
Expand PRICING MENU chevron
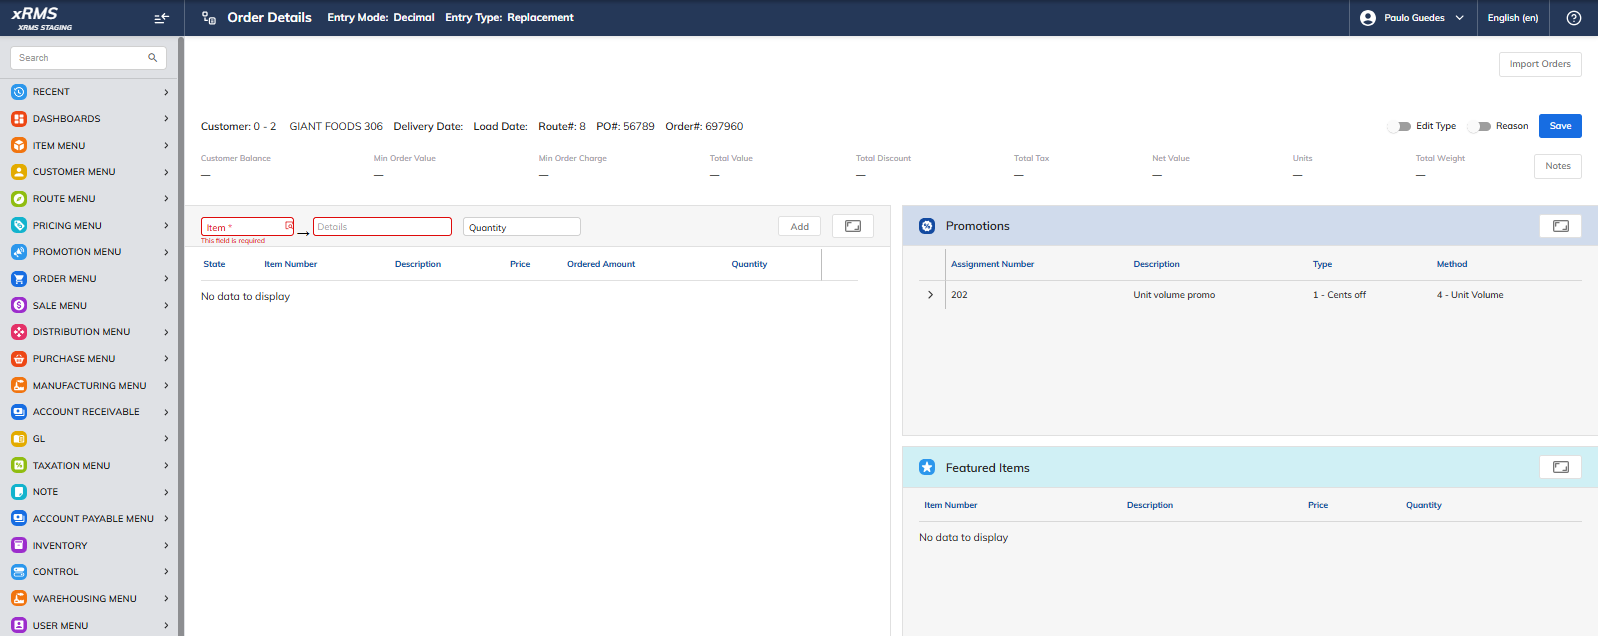pos(166,226)
